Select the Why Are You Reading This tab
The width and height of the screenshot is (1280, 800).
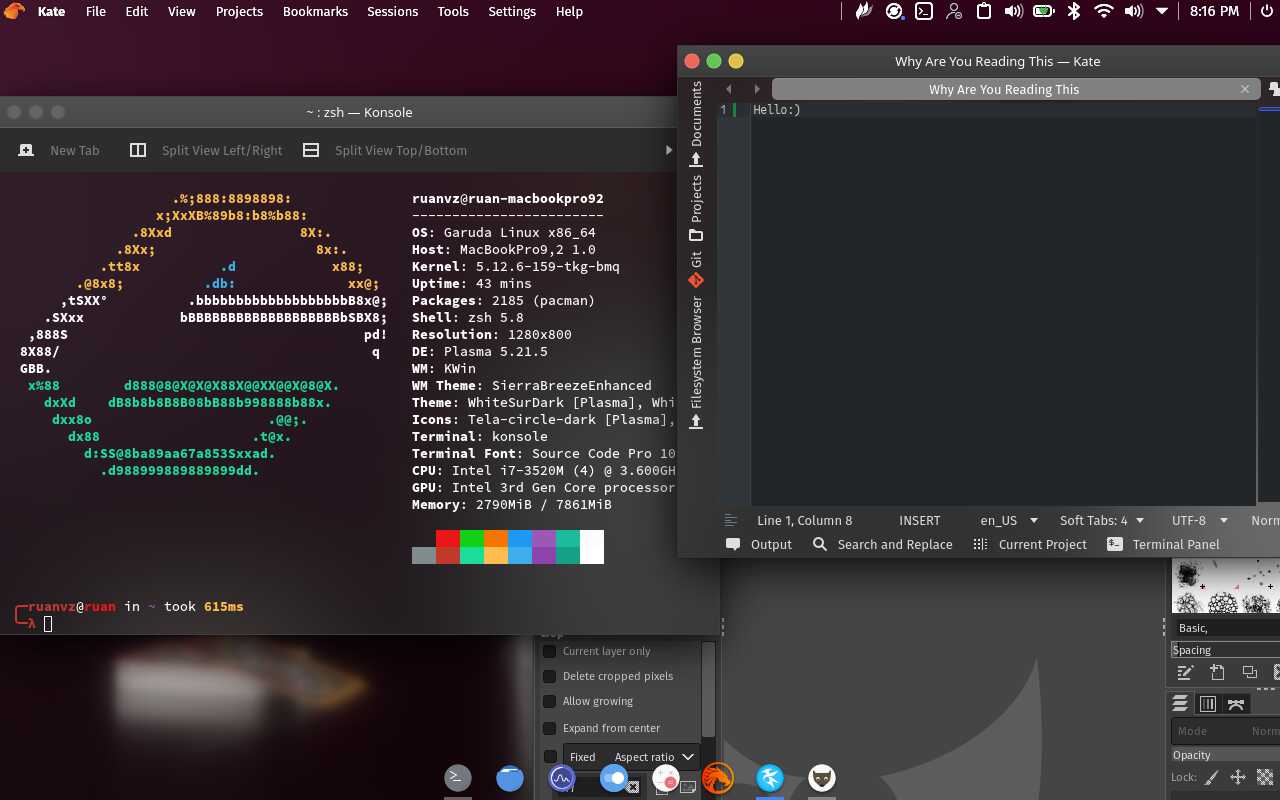[1003, 89]
